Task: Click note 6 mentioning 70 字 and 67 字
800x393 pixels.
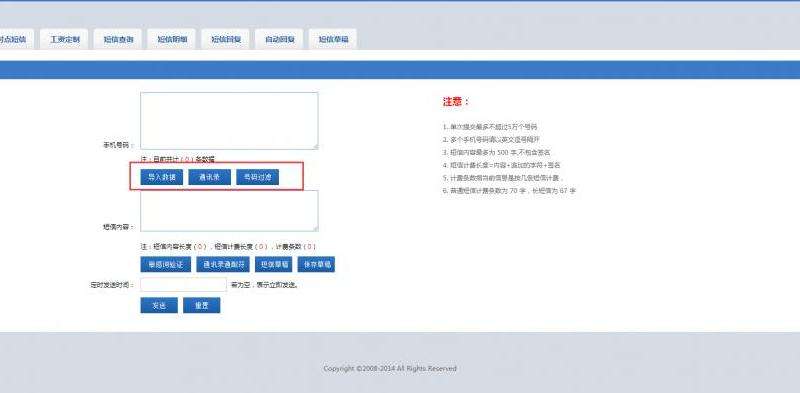Action: 509,190
